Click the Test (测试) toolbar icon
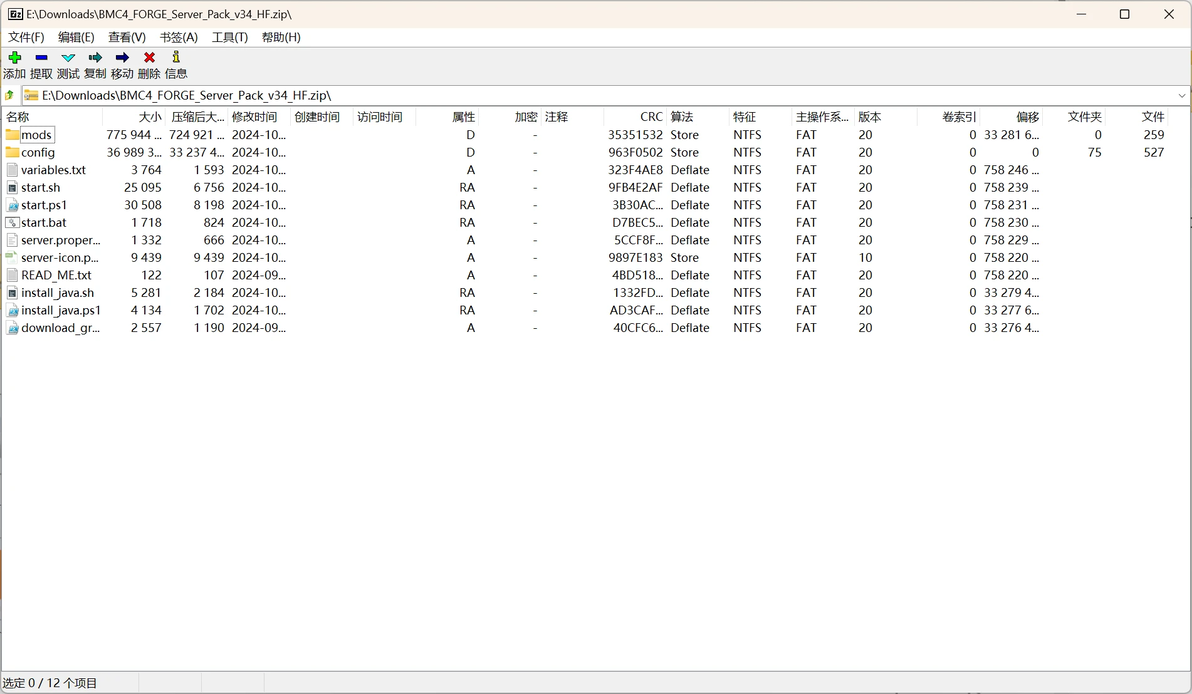The height and width of the screenshot is (694, 1192). coord(68,58)
